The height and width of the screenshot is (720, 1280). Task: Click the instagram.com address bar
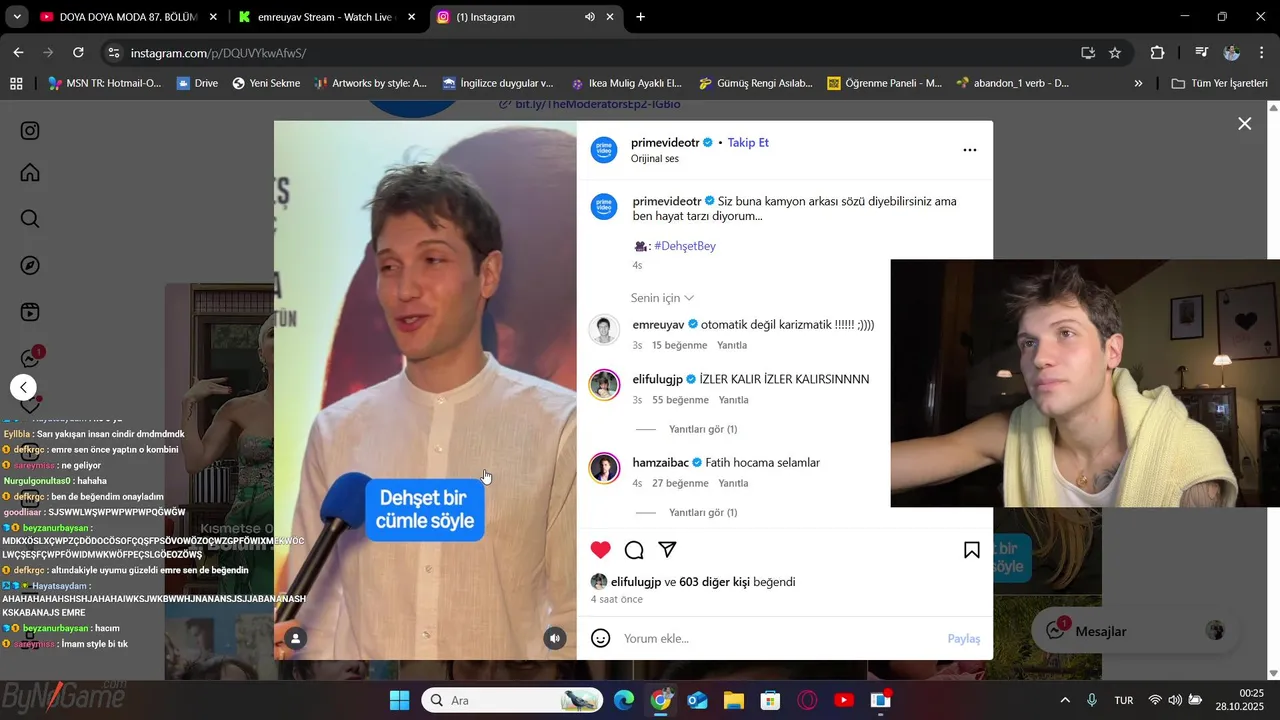click(590, 53)
